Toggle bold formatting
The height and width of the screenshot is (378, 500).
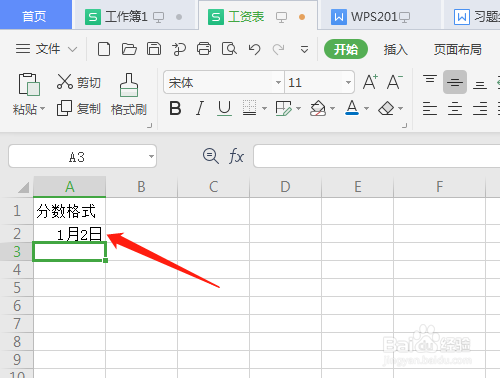pyautogui.click(x=175, y=108)
